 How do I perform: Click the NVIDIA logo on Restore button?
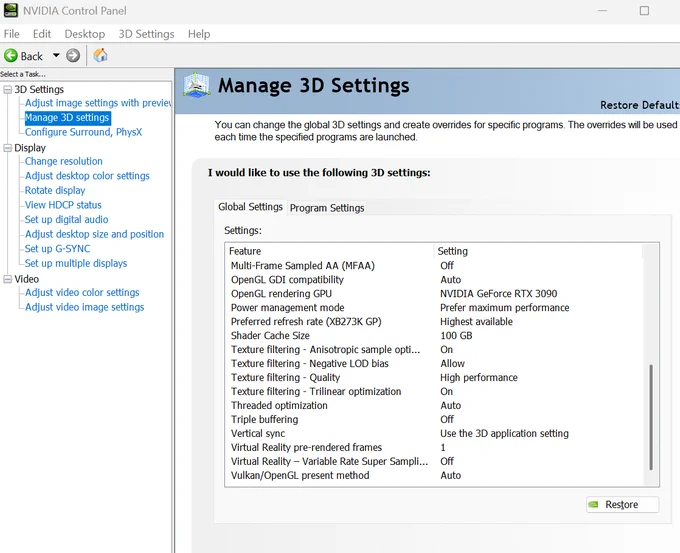tap(593, 504)
